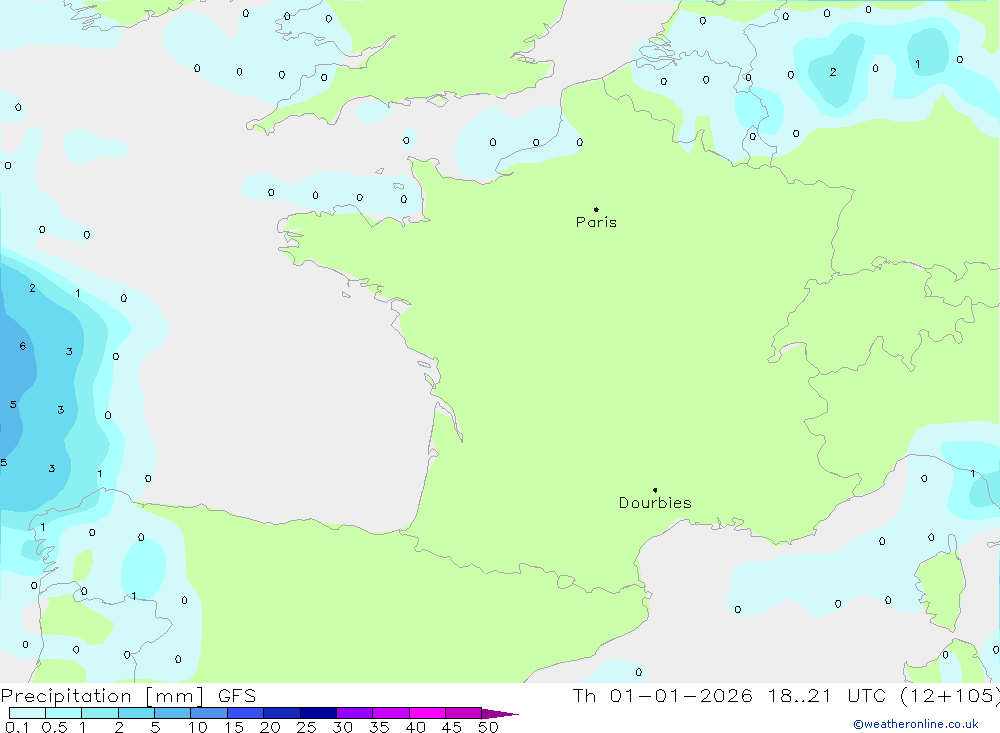
Task: Click the Paris city label
Action: tap(596, 222)
